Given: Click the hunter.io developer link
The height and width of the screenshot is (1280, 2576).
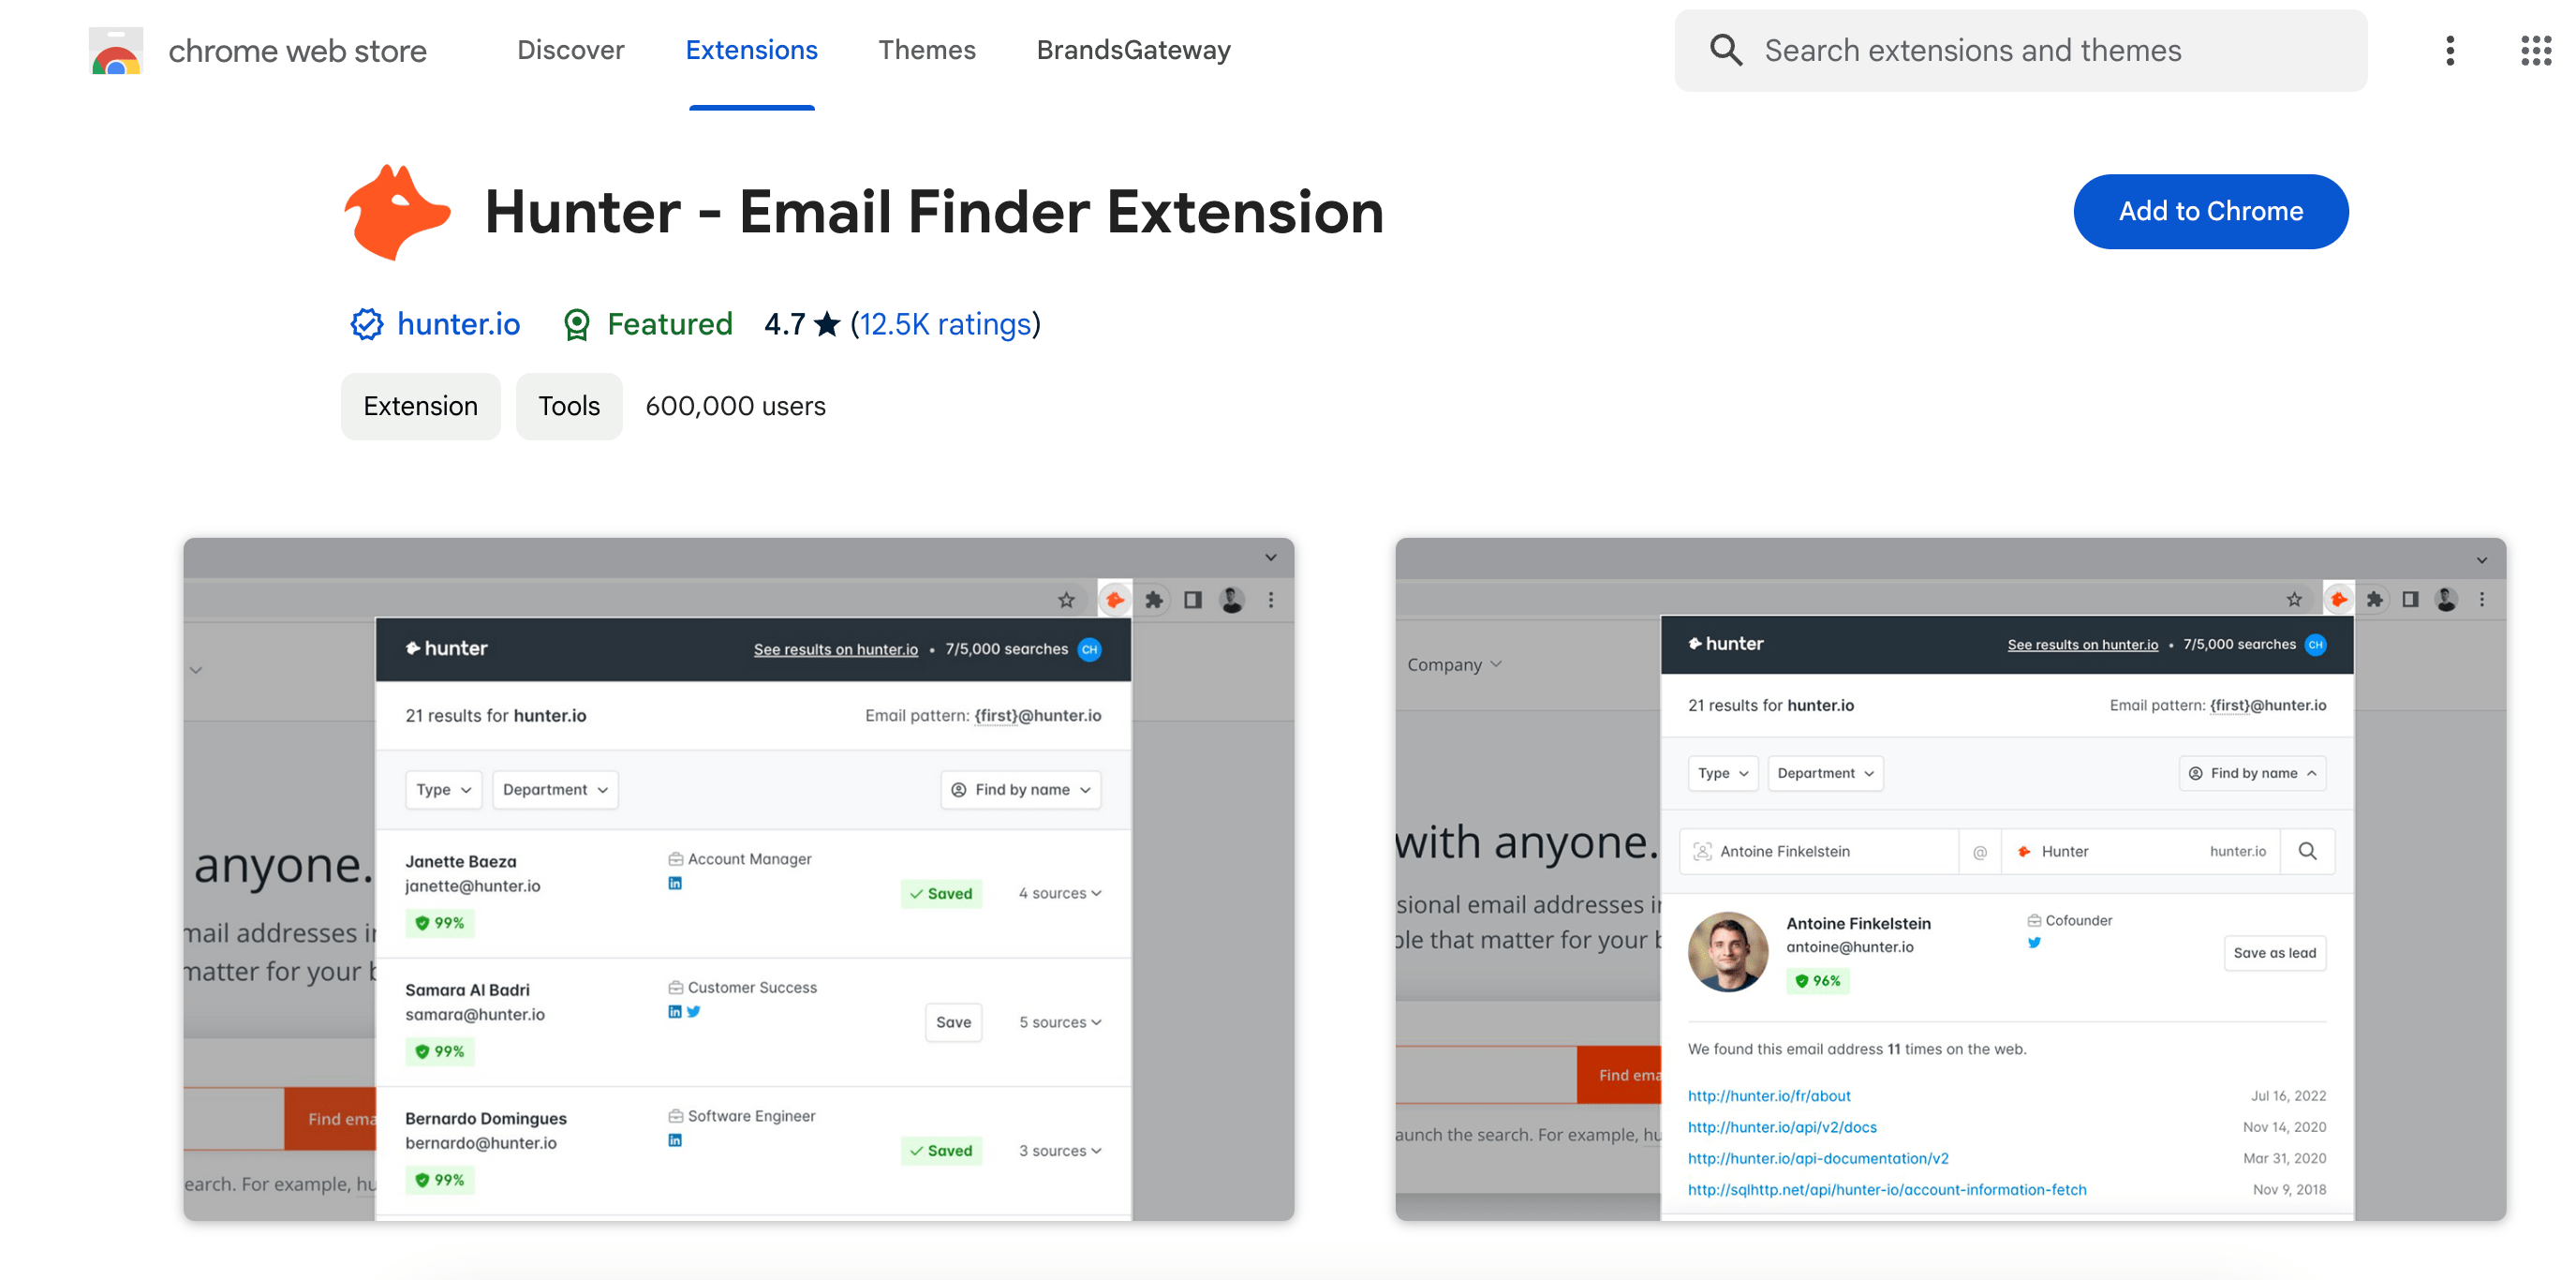Looking at the screenshot, I should [x=455, y=322].
